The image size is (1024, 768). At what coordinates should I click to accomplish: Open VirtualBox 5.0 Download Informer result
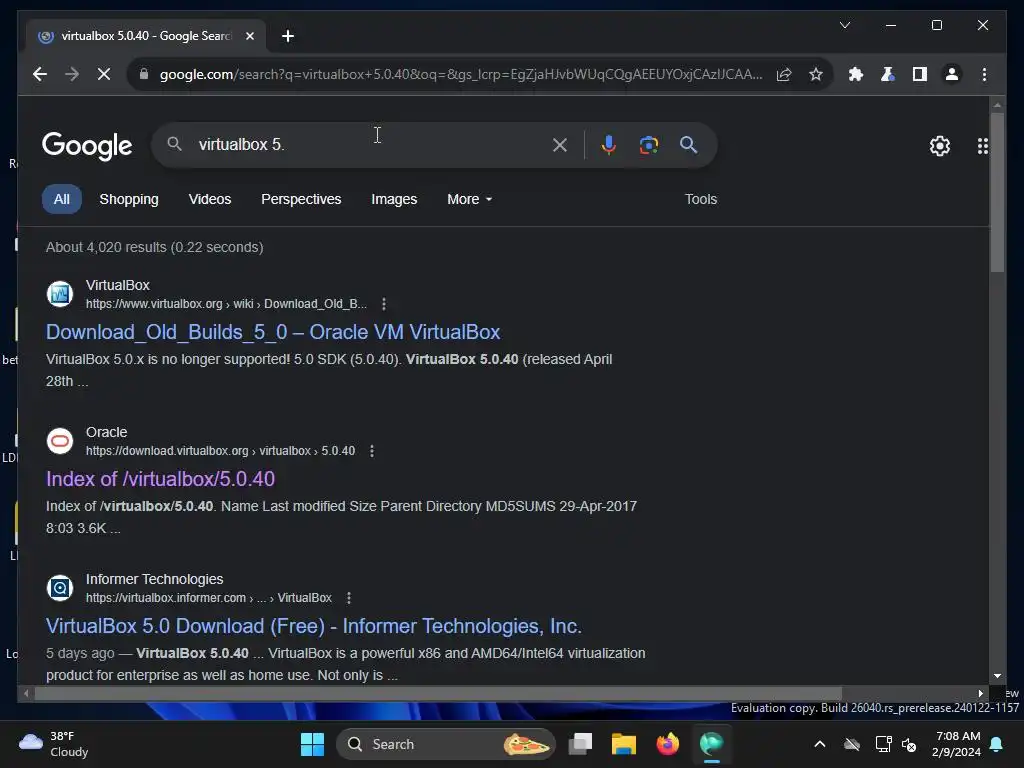point(313,626)
